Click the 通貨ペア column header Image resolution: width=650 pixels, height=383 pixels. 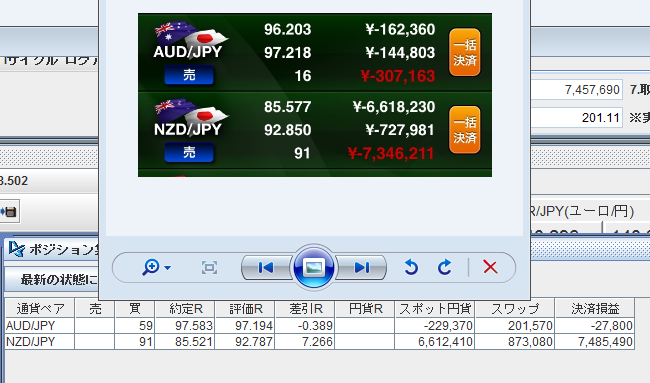click(40, 309)
